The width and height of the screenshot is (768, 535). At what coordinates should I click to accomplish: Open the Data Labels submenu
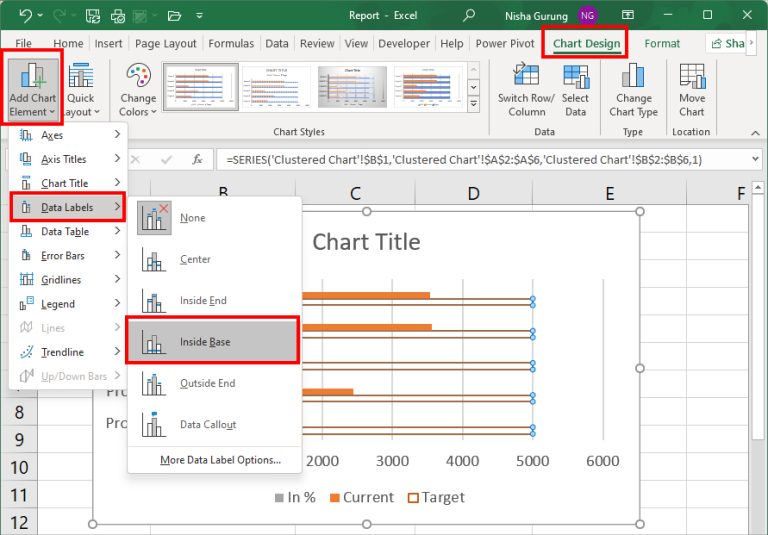68,207
